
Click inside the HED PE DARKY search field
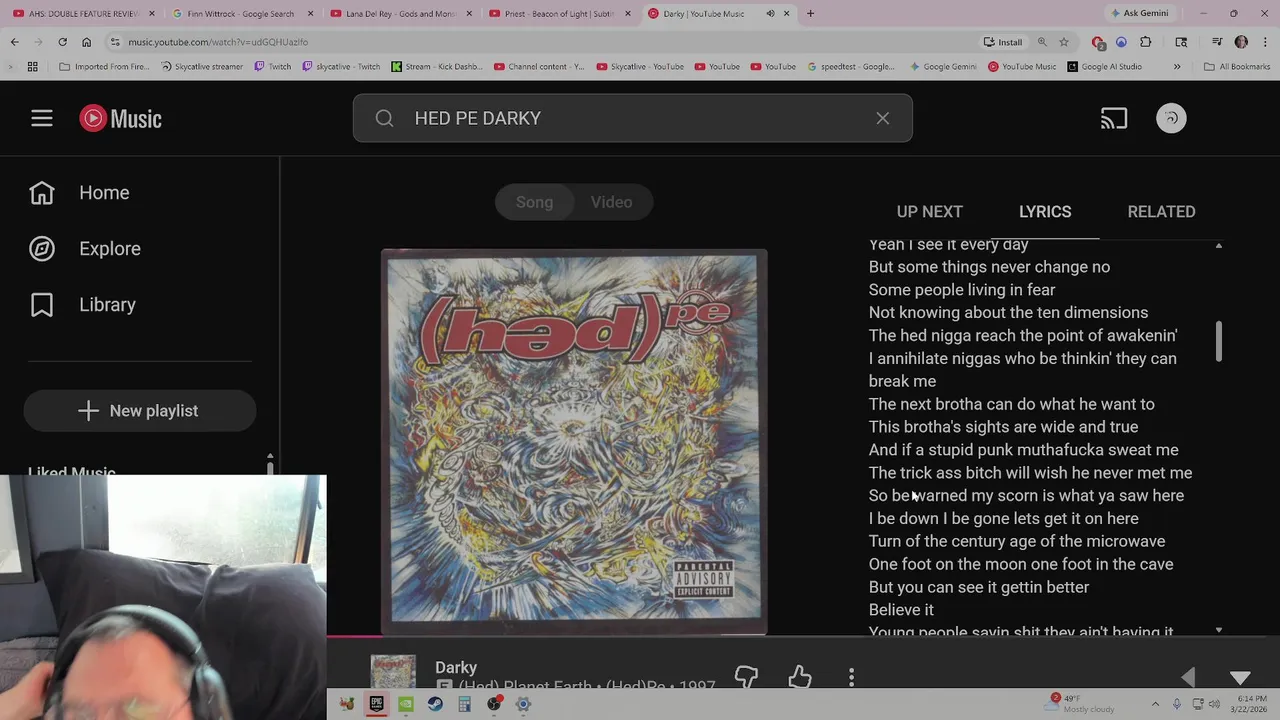632,118
